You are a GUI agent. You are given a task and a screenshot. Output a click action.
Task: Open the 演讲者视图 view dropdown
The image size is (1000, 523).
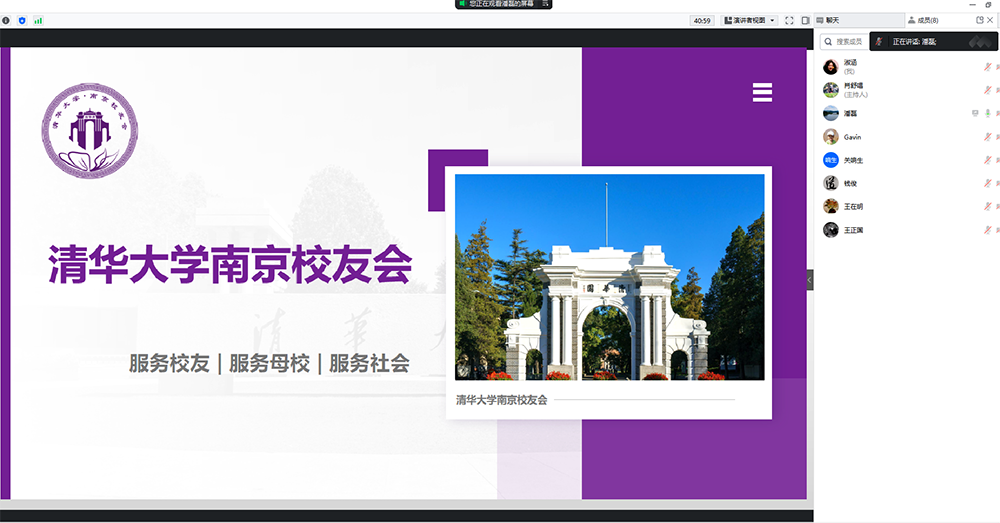pos(749,20)
